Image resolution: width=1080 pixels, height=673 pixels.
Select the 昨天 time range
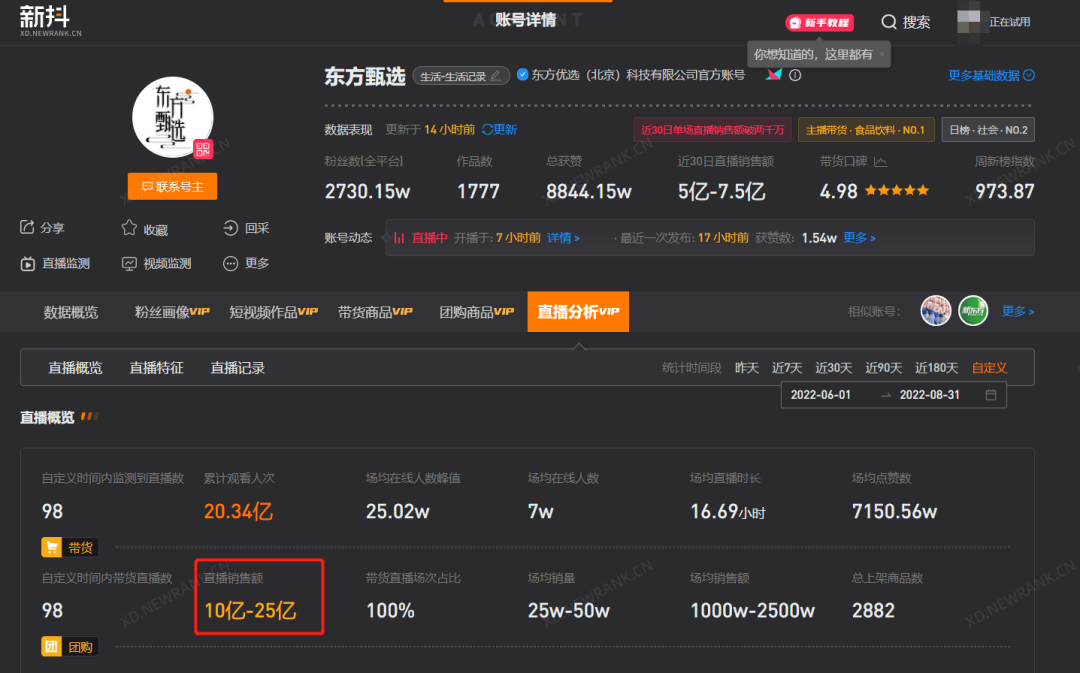pos(747,368)
